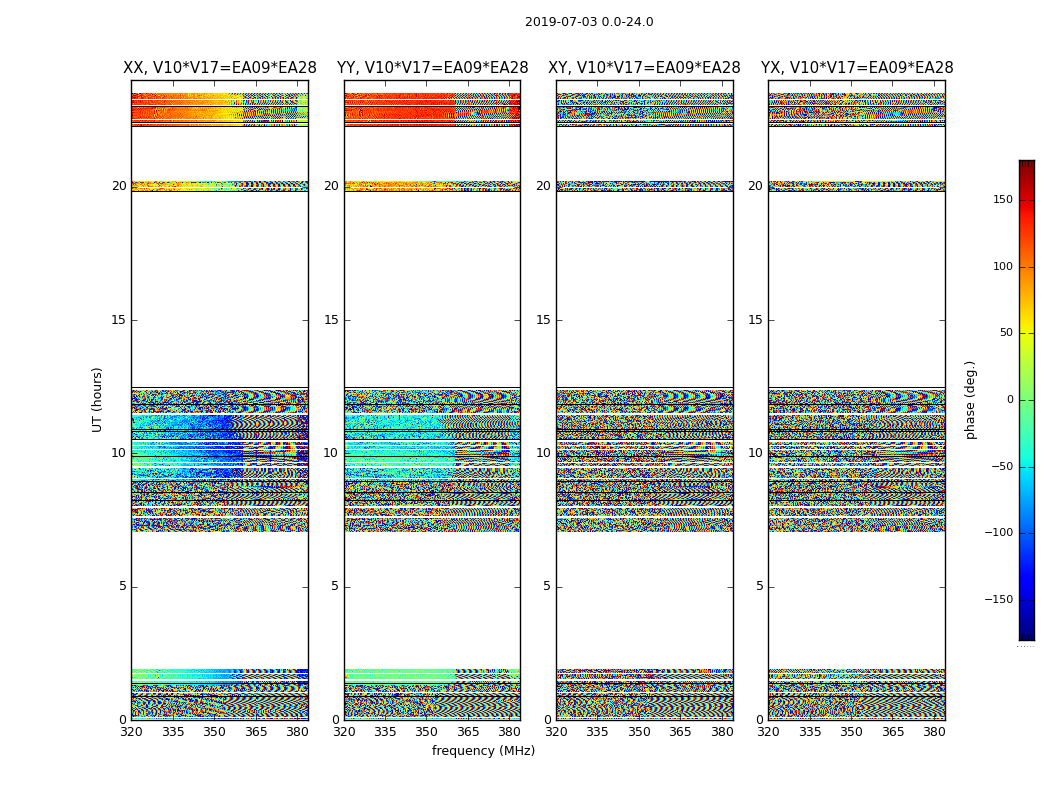Screen dimensions: 1050x800
Task: Select the XY, V10*V17=EA09*EA28 panel title
Action: tap(644, 68)
